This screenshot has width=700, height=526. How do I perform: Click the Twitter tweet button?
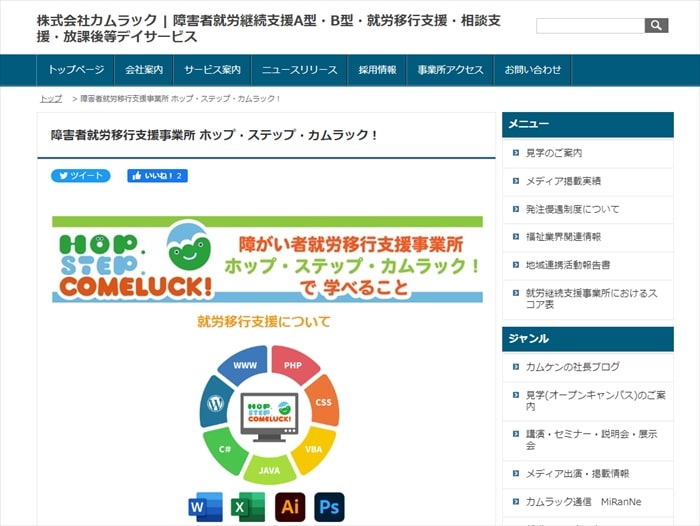pyautogui.click(x=80, y=176)
